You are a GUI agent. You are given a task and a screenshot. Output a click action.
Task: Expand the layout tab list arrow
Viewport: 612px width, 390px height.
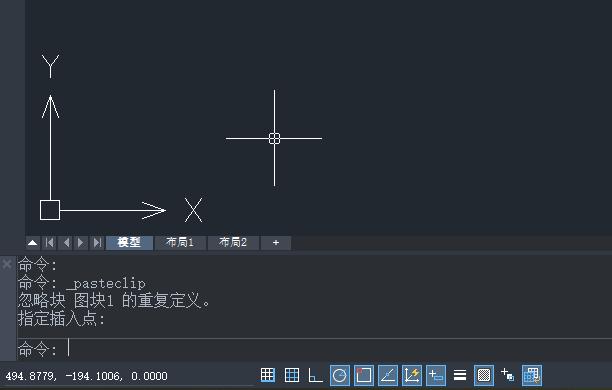point(33,242)
